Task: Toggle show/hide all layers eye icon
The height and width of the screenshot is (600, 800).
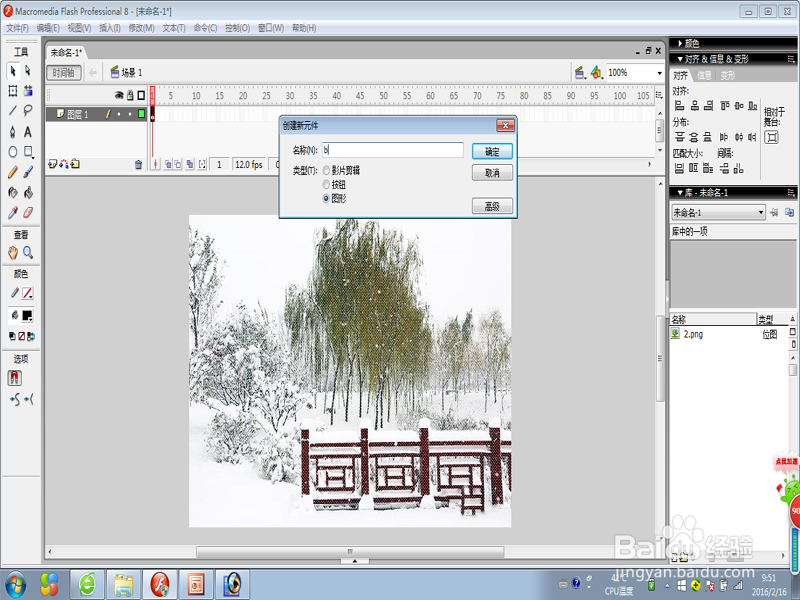Action: point(119,95)
